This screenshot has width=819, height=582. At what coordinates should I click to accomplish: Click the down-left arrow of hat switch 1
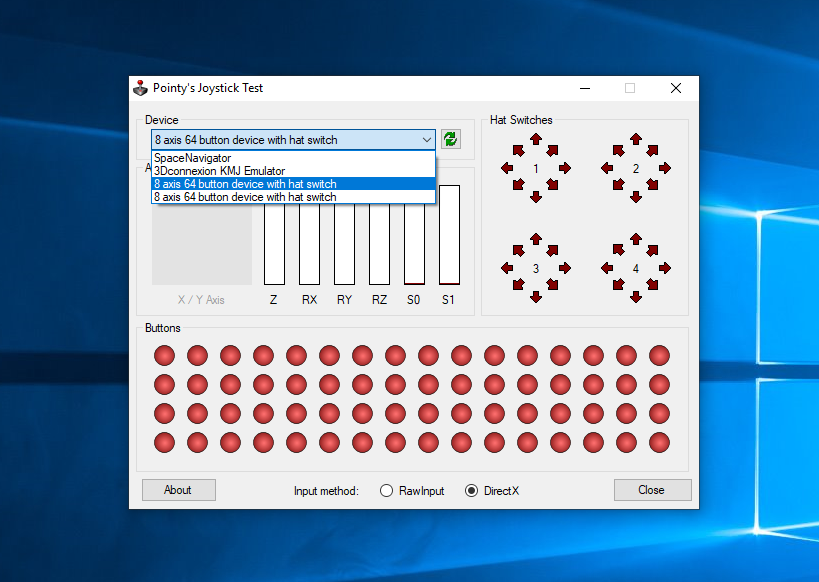519,184
